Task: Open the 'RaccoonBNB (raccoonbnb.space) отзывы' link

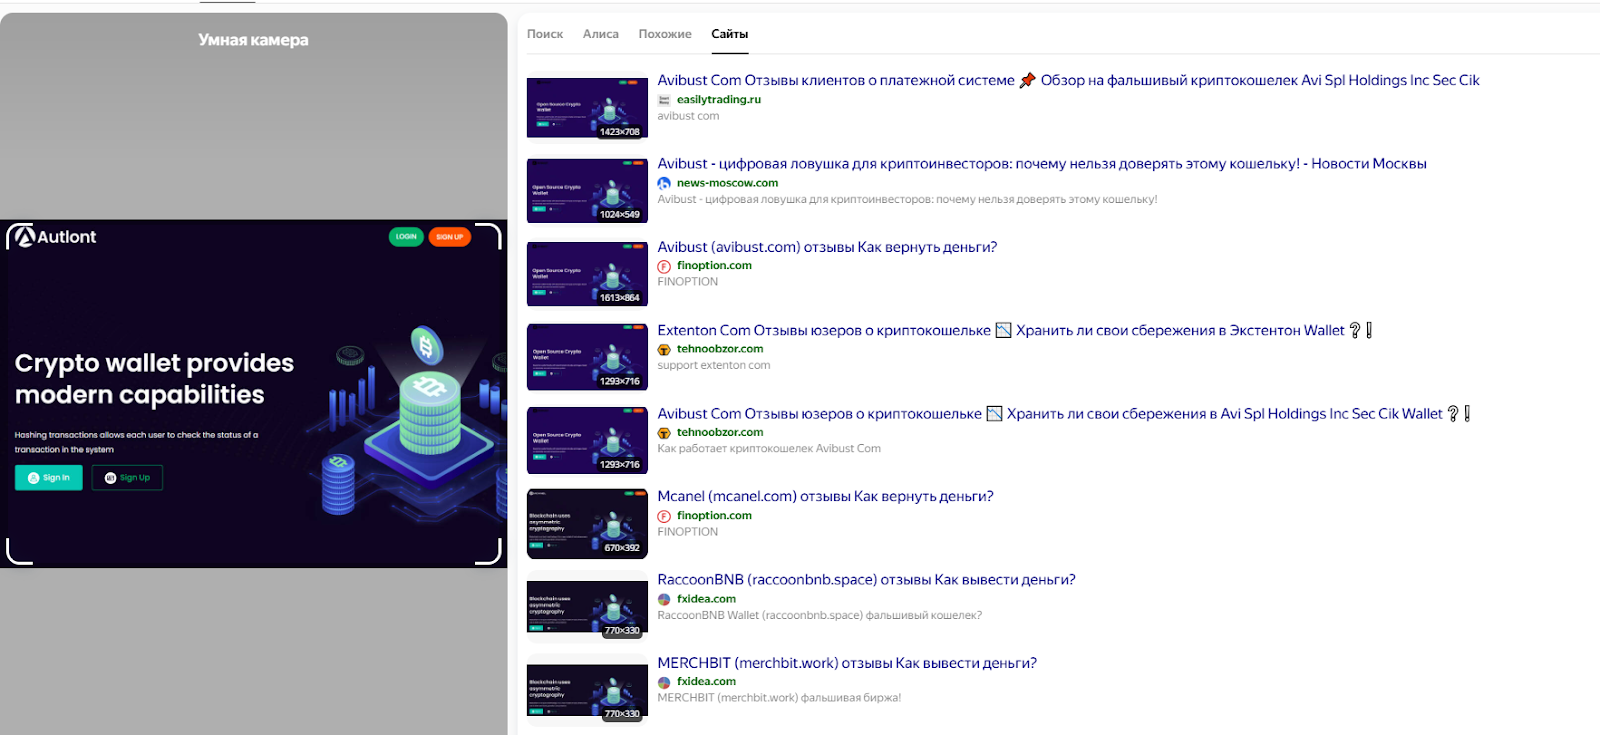Action: 866,580
